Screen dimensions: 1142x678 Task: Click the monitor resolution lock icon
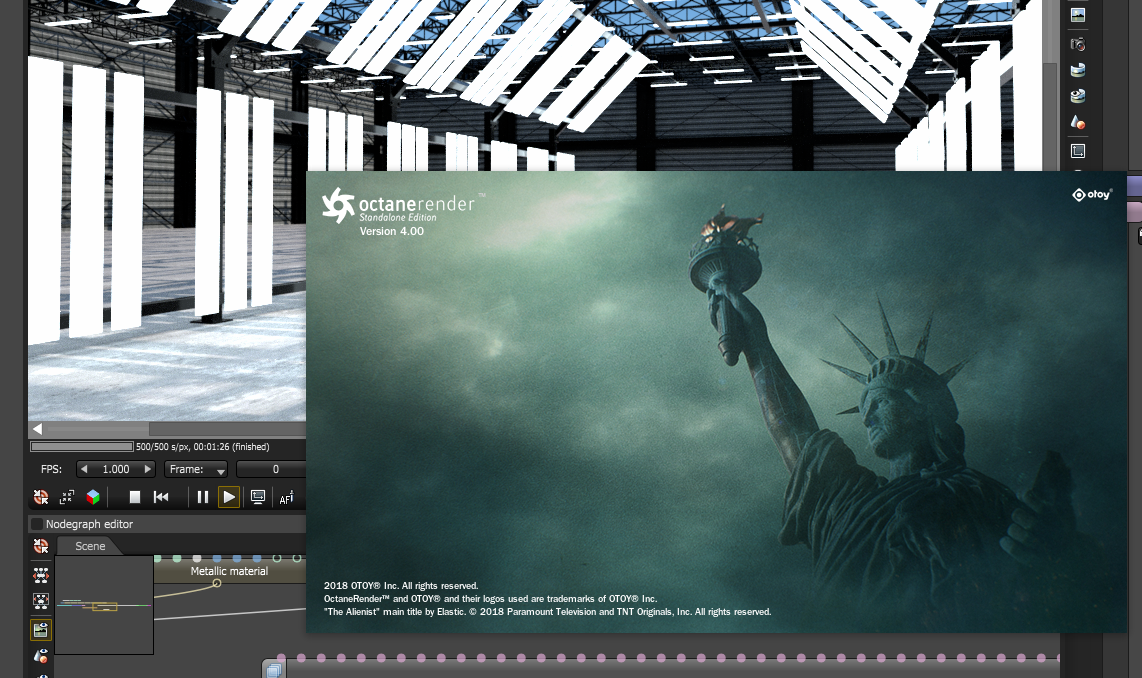258,497
